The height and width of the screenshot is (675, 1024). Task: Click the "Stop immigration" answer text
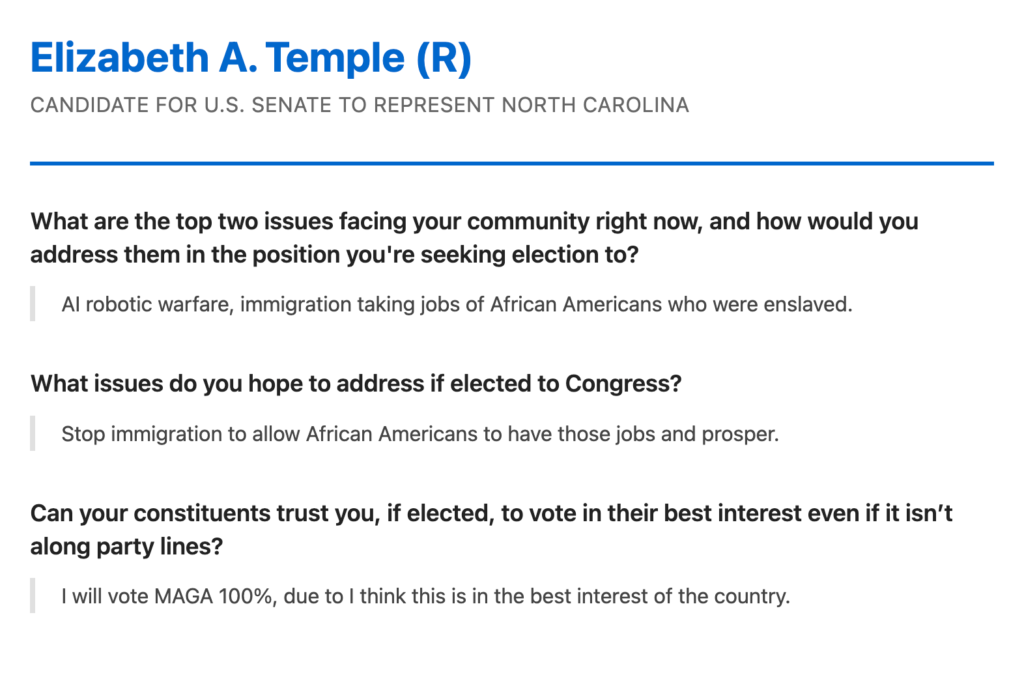(x=130, y=434)
